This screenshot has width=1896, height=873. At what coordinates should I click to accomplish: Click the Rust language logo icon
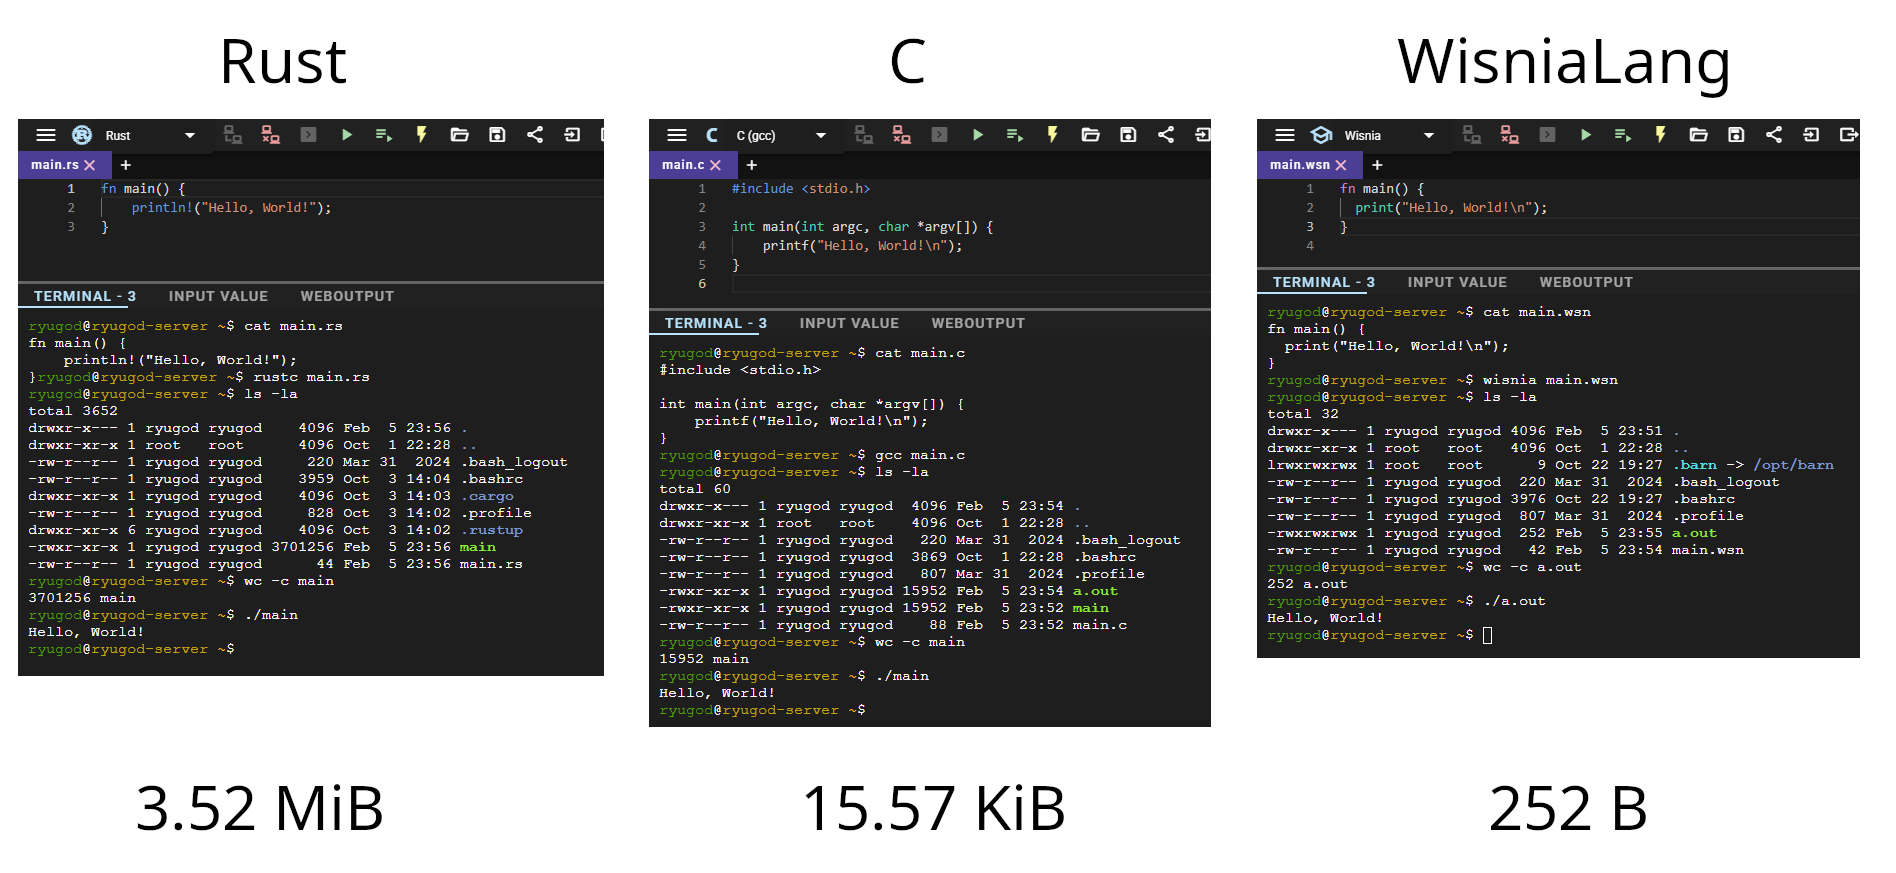point(82,135)
